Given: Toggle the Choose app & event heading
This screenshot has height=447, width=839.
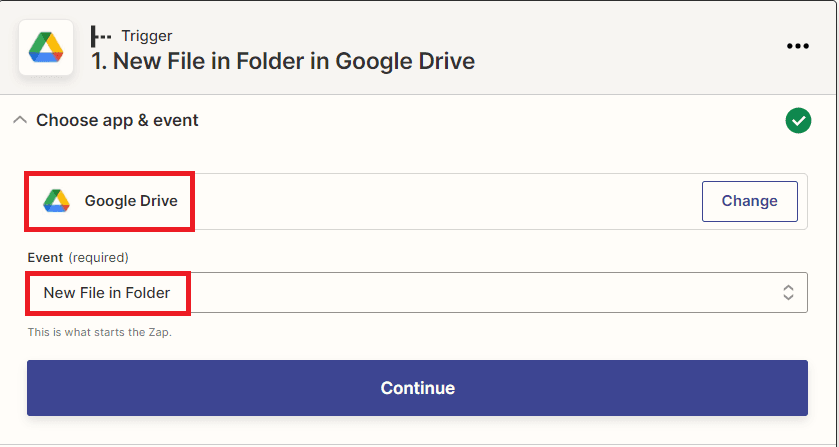Looking at the screenshot, I should click(117, 120).
